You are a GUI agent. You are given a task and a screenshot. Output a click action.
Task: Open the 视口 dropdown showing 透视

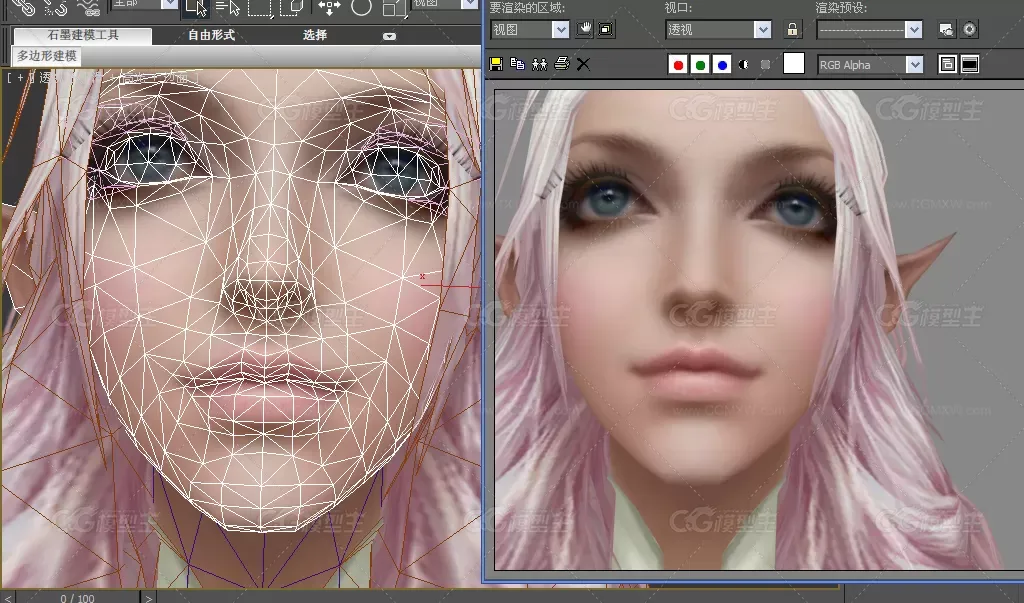click(x=718, y=29)
